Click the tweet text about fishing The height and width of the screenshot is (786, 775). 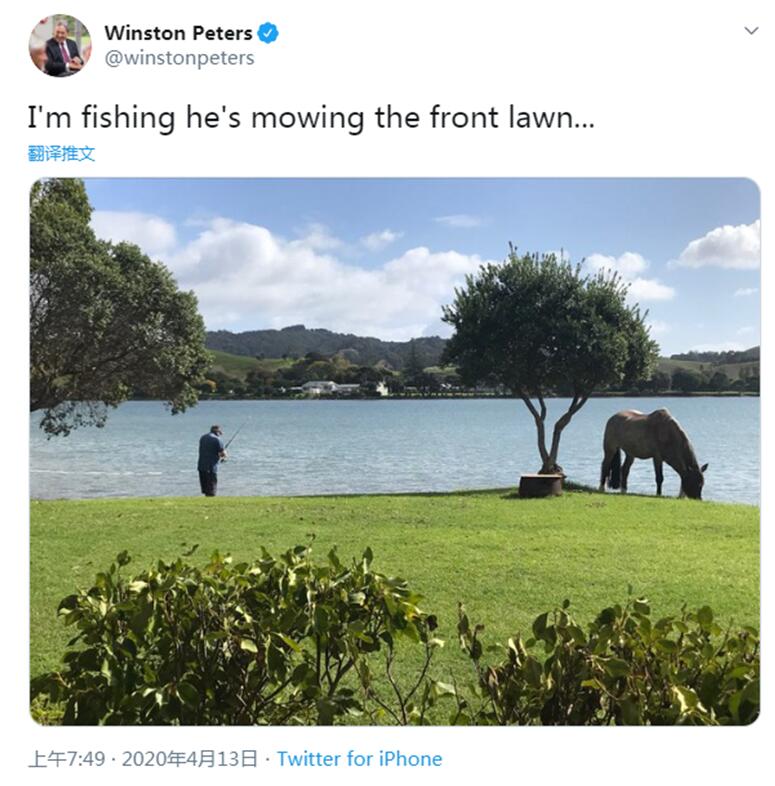(x=311, y=118)
